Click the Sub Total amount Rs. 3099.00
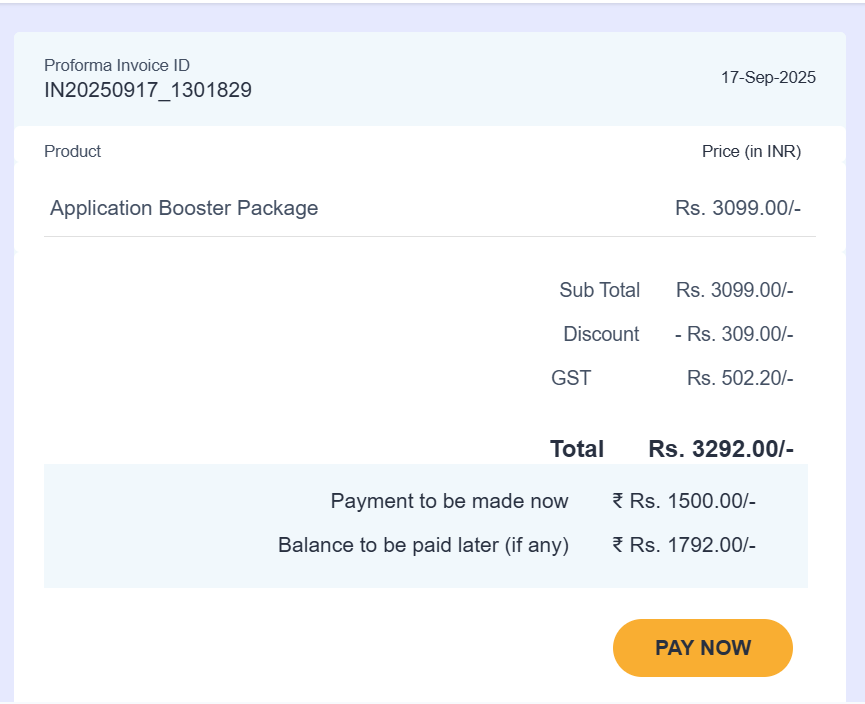 click(734, 290)
